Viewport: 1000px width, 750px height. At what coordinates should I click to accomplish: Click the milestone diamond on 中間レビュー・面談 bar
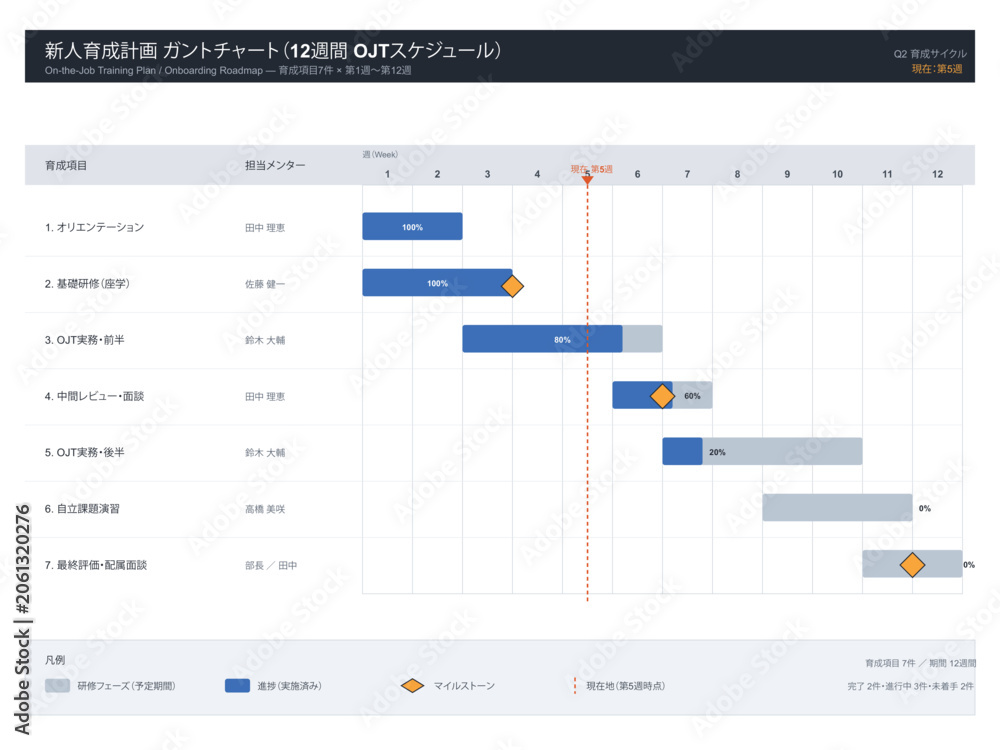pyautogui.click(x=662, y=396)
